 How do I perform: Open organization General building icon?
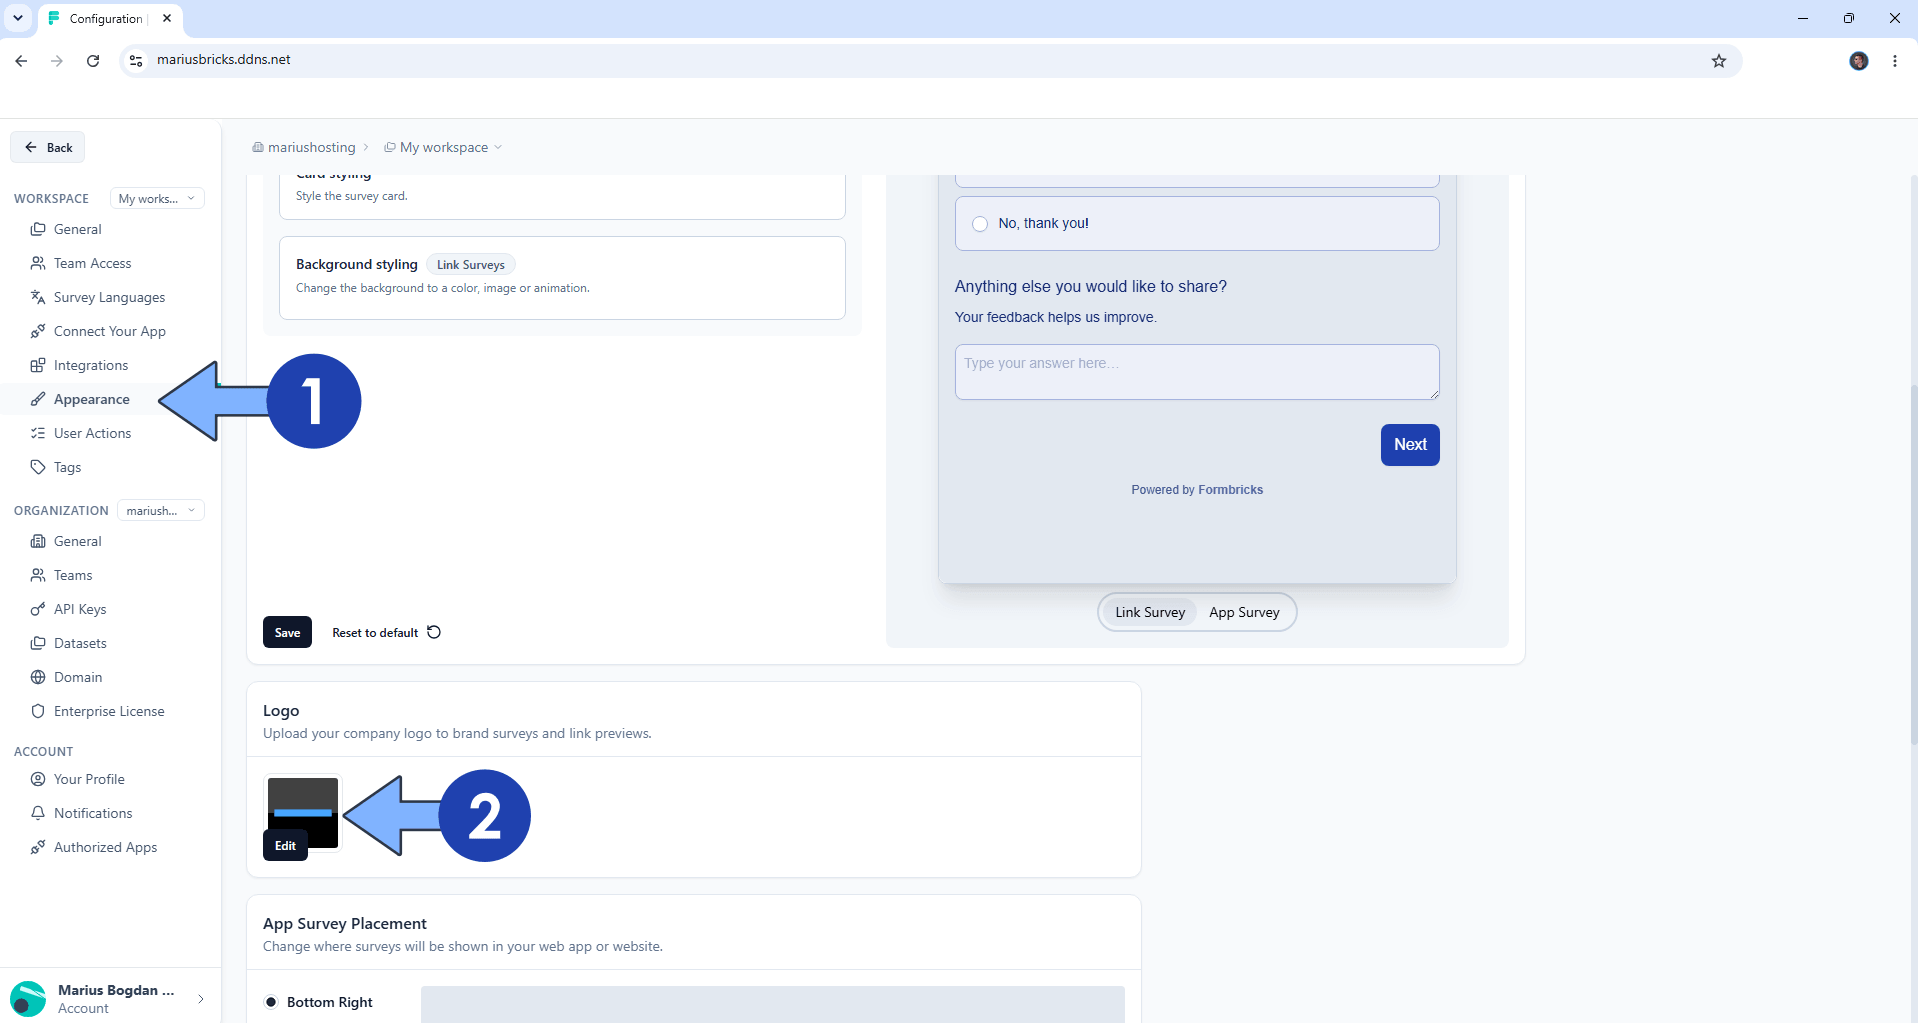point(38,541)
